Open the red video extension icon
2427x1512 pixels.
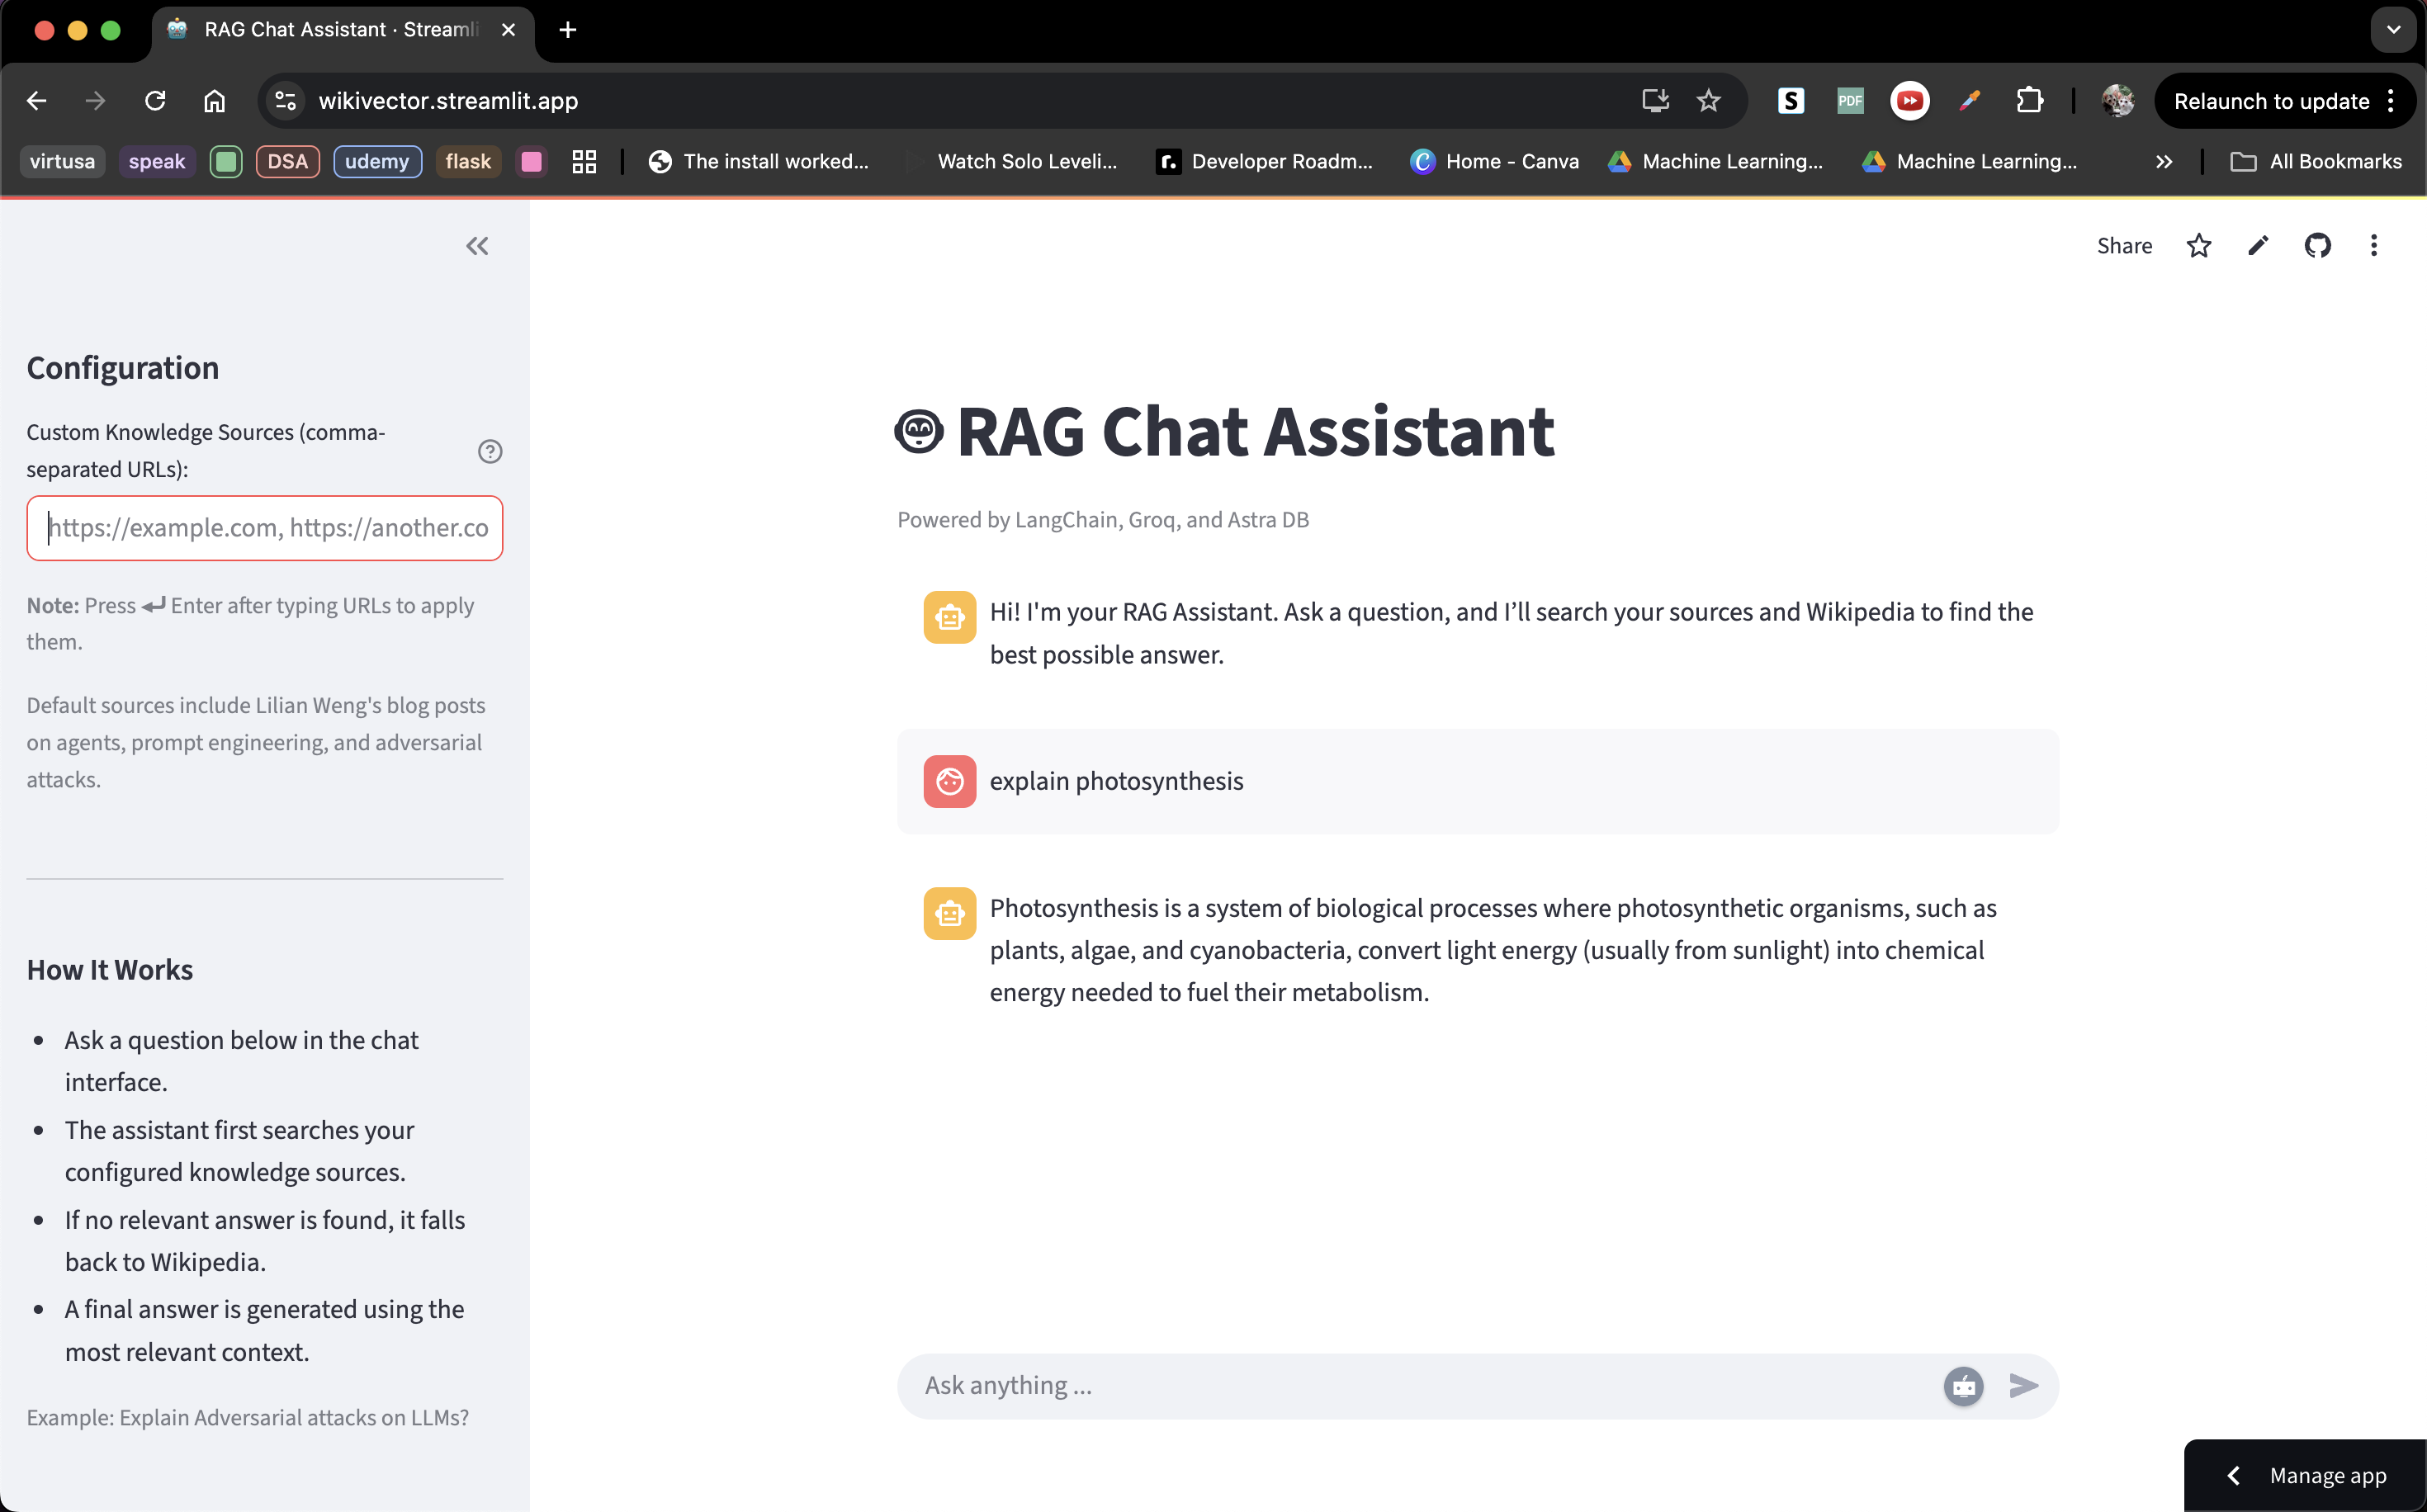click(x=1909, y=101)
